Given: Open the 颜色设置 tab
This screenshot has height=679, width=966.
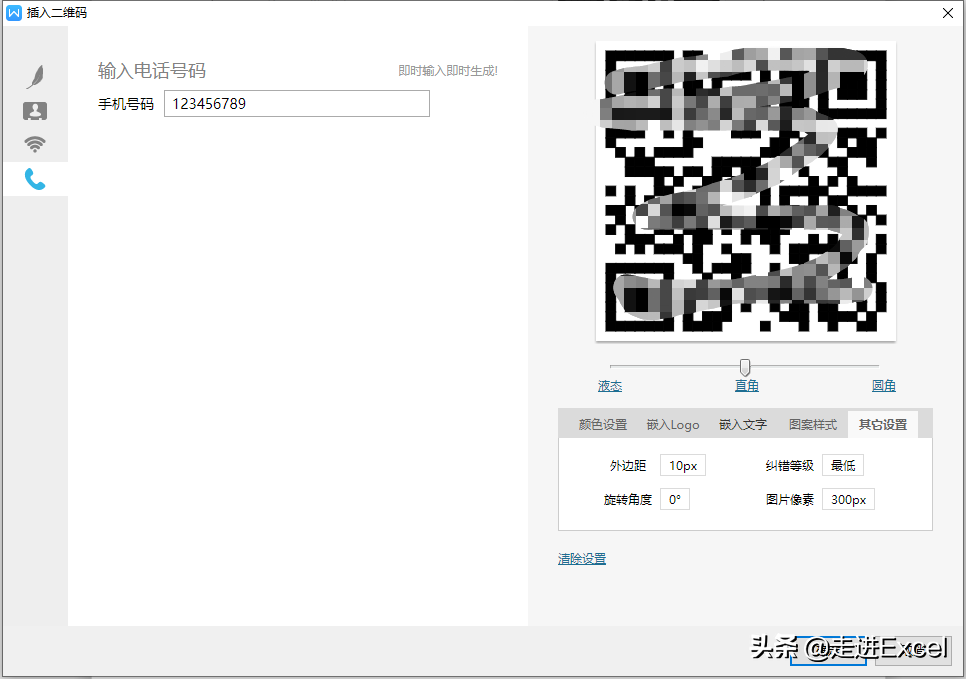Looking at the screenshot, I should [603, 425].
